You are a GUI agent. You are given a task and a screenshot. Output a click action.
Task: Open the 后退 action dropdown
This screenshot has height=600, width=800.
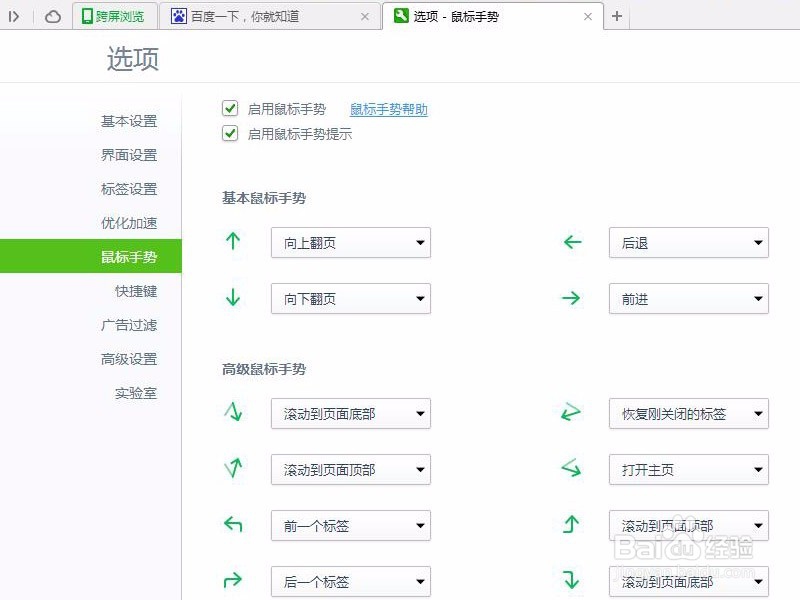click(688, 242)
